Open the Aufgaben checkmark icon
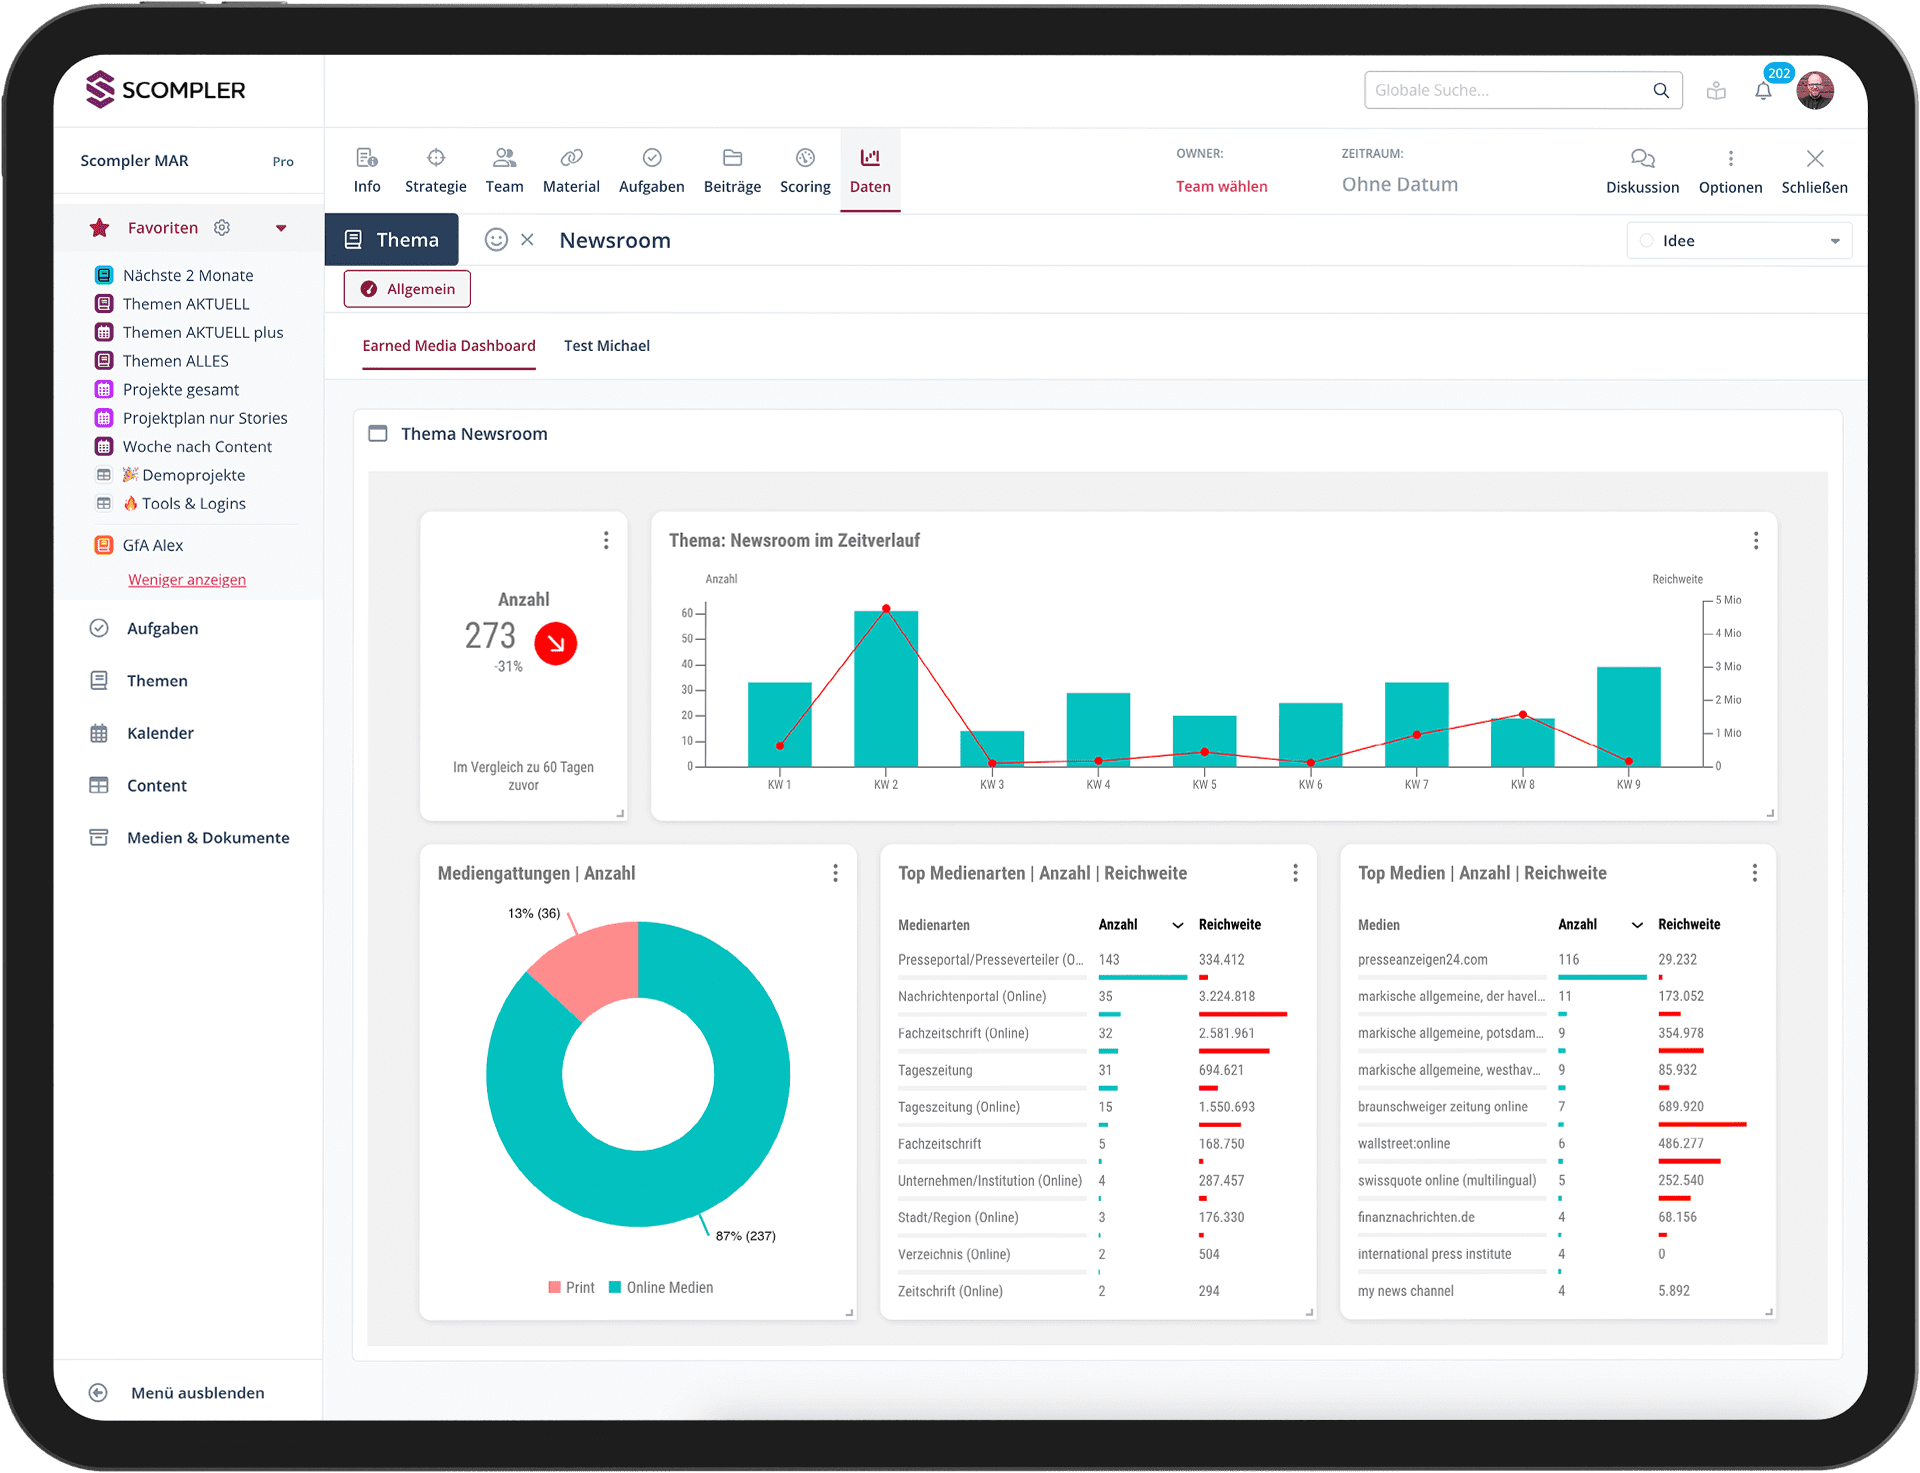 click(651, 168)
